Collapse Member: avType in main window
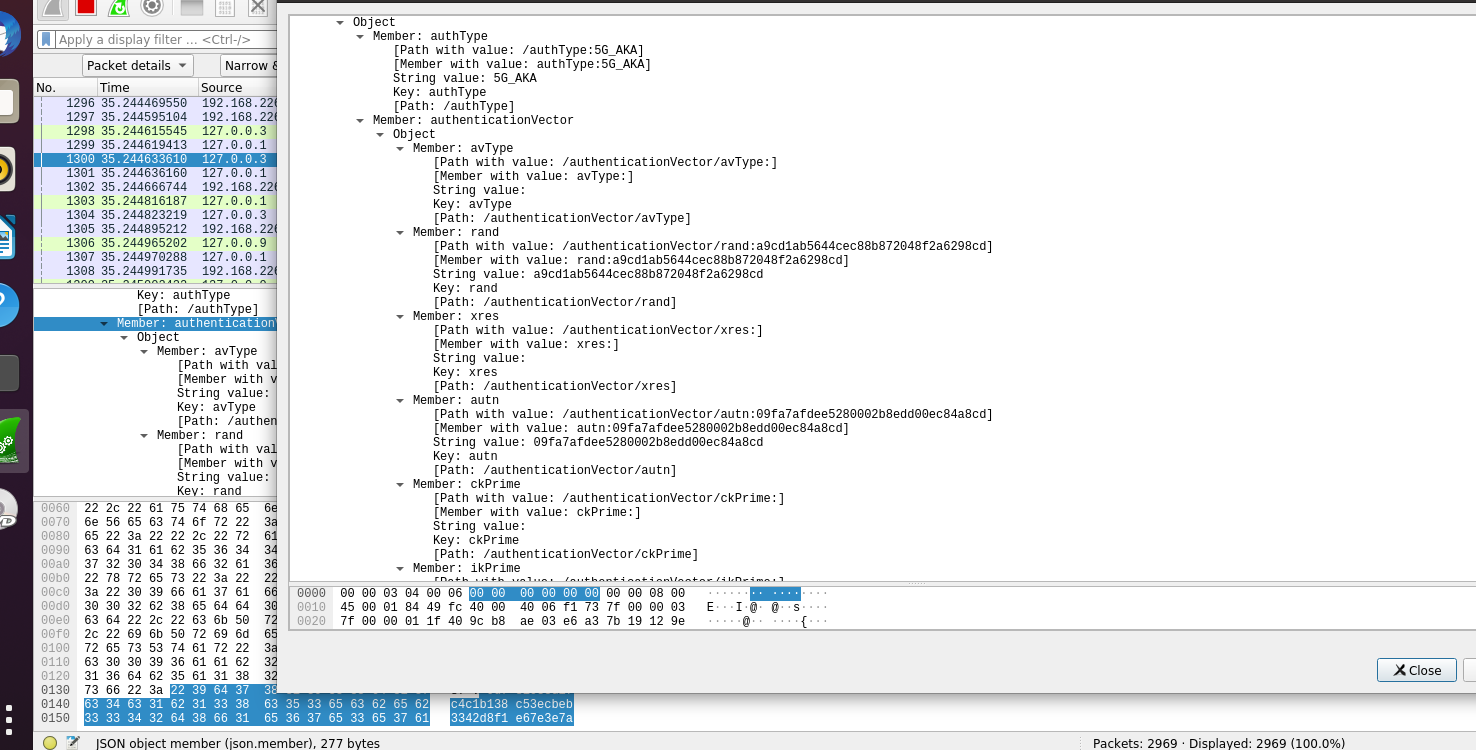The height and width of the screenshot is (750, 1476). coord(145,351)
